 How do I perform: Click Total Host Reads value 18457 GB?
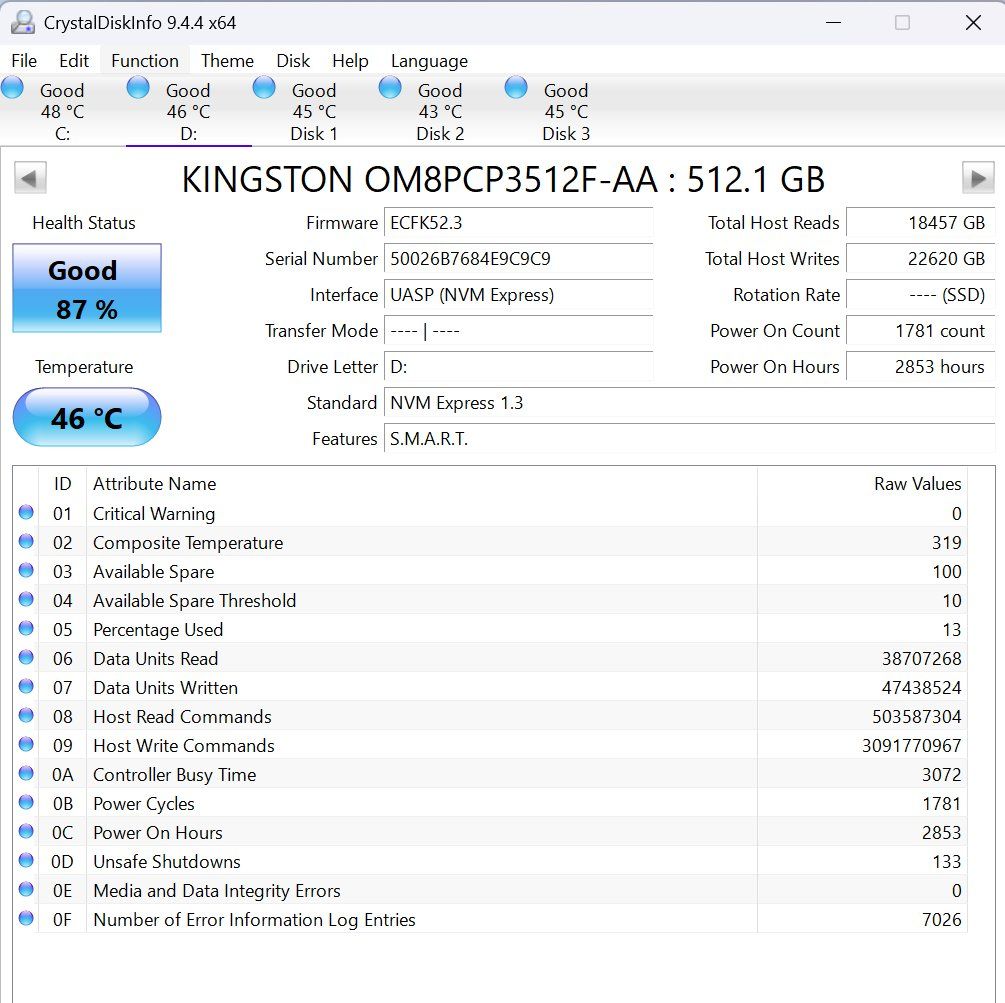[920, 223]
